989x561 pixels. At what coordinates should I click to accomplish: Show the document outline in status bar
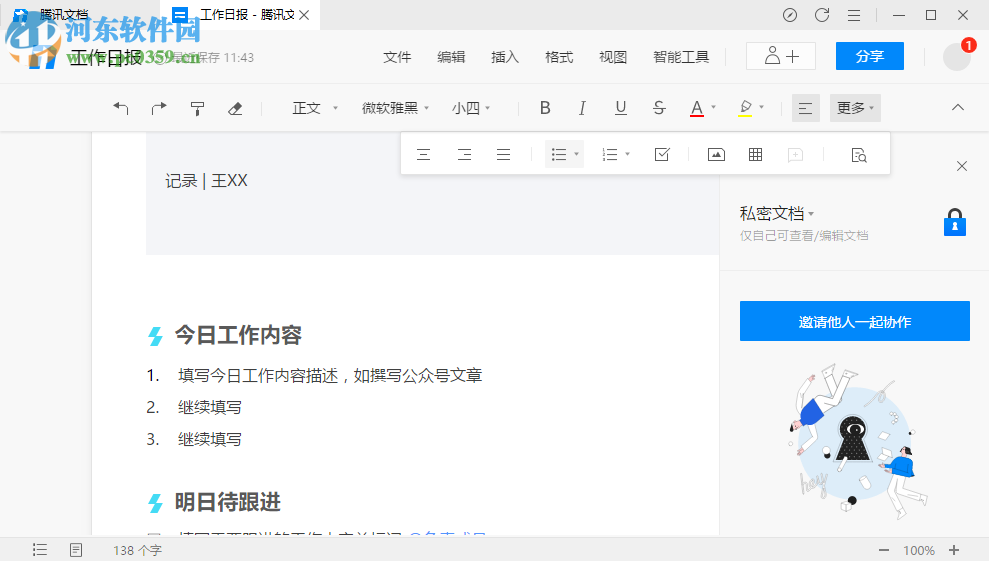40,550
